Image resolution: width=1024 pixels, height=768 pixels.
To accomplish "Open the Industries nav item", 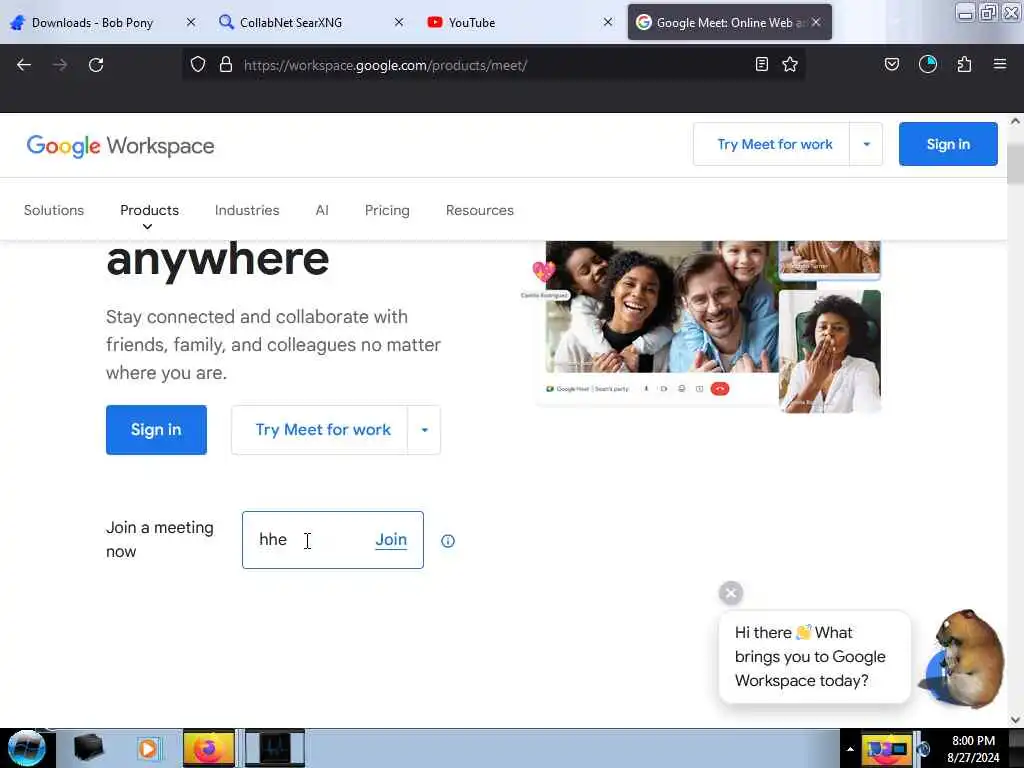I will point(247,210).
